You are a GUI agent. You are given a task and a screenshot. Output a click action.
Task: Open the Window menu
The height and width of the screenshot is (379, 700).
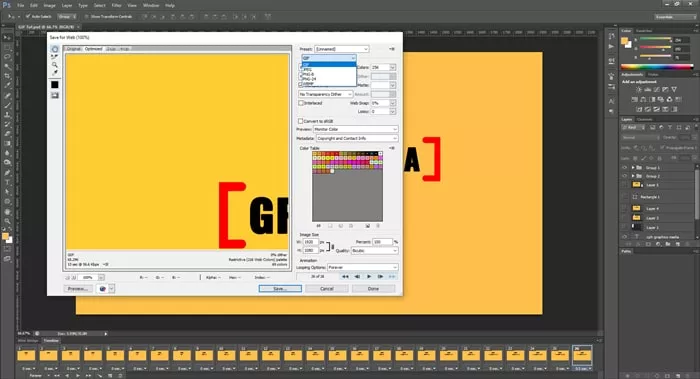[151, 5]
